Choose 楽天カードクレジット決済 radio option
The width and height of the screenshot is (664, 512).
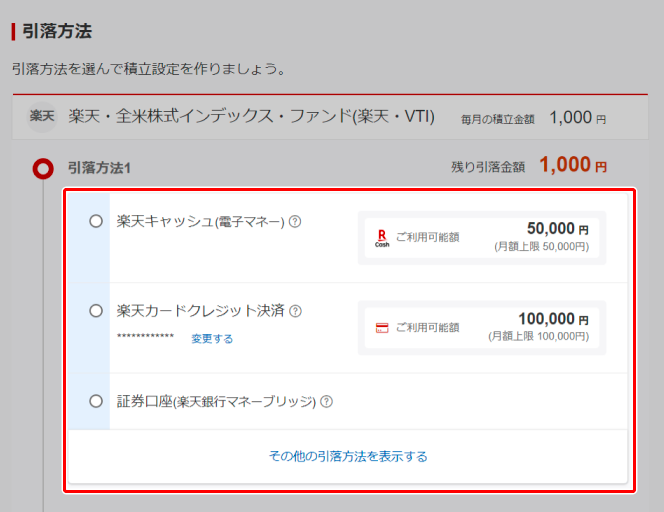coord(96,311)
